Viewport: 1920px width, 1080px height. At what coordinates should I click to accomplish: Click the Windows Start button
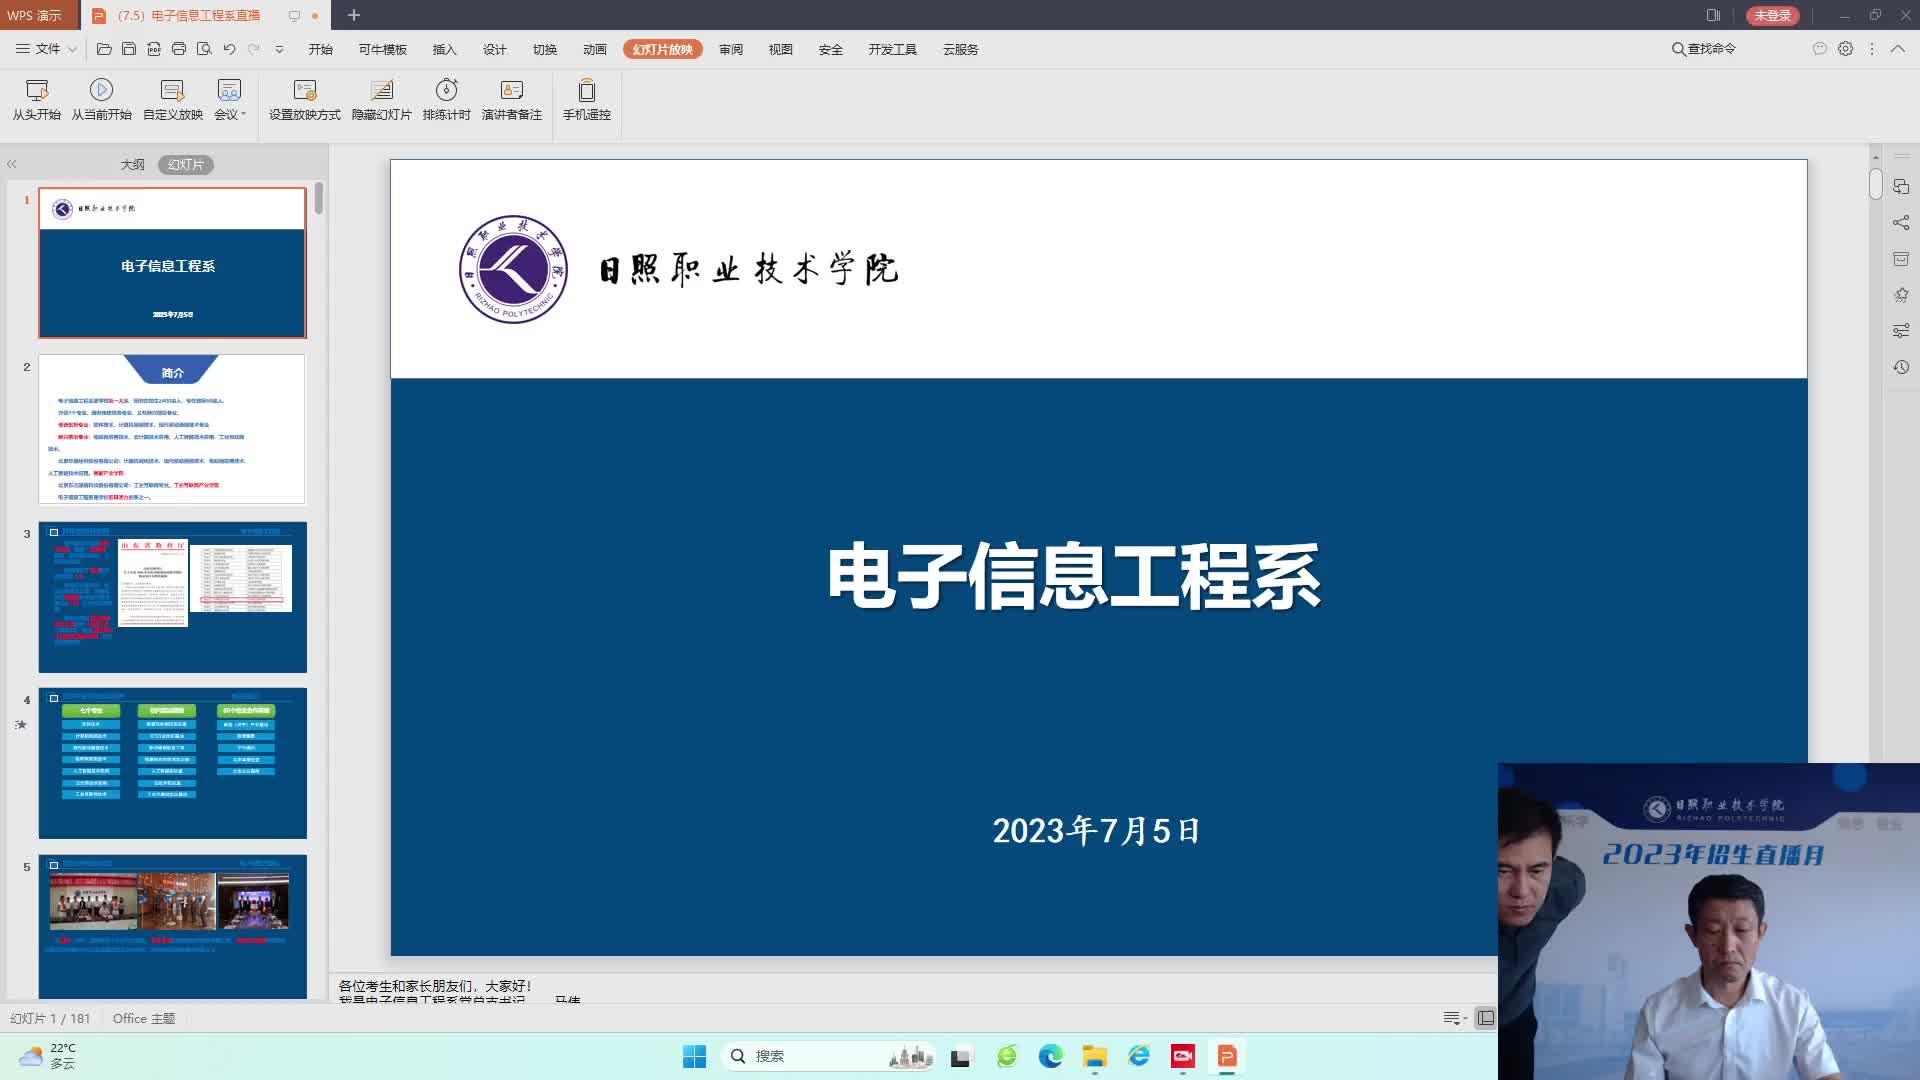coord(694,1056)
